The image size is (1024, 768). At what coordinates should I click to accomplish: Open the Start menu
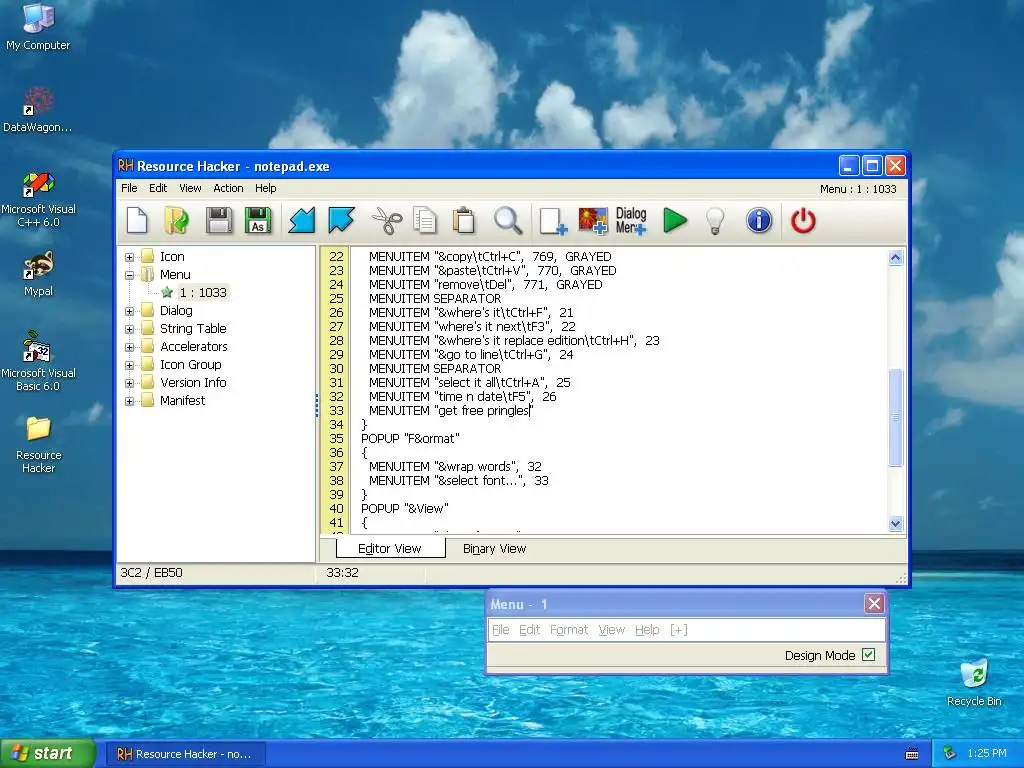(48, 754)
